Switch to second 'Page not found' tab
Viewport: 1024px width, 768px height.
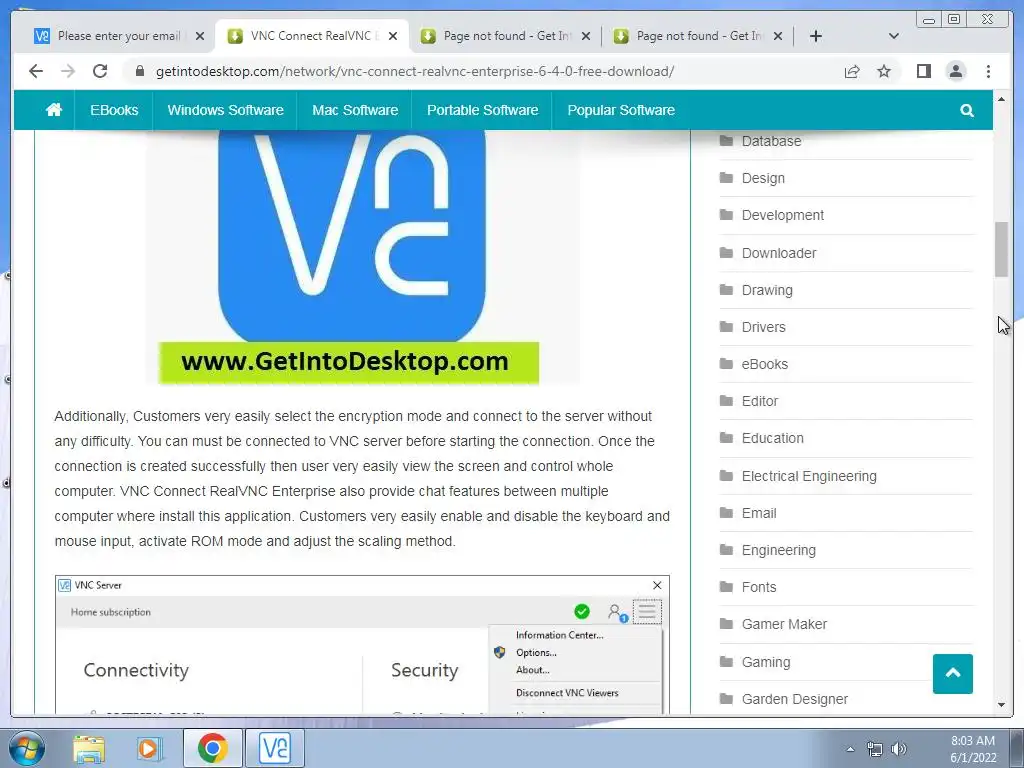pos(699,36)
